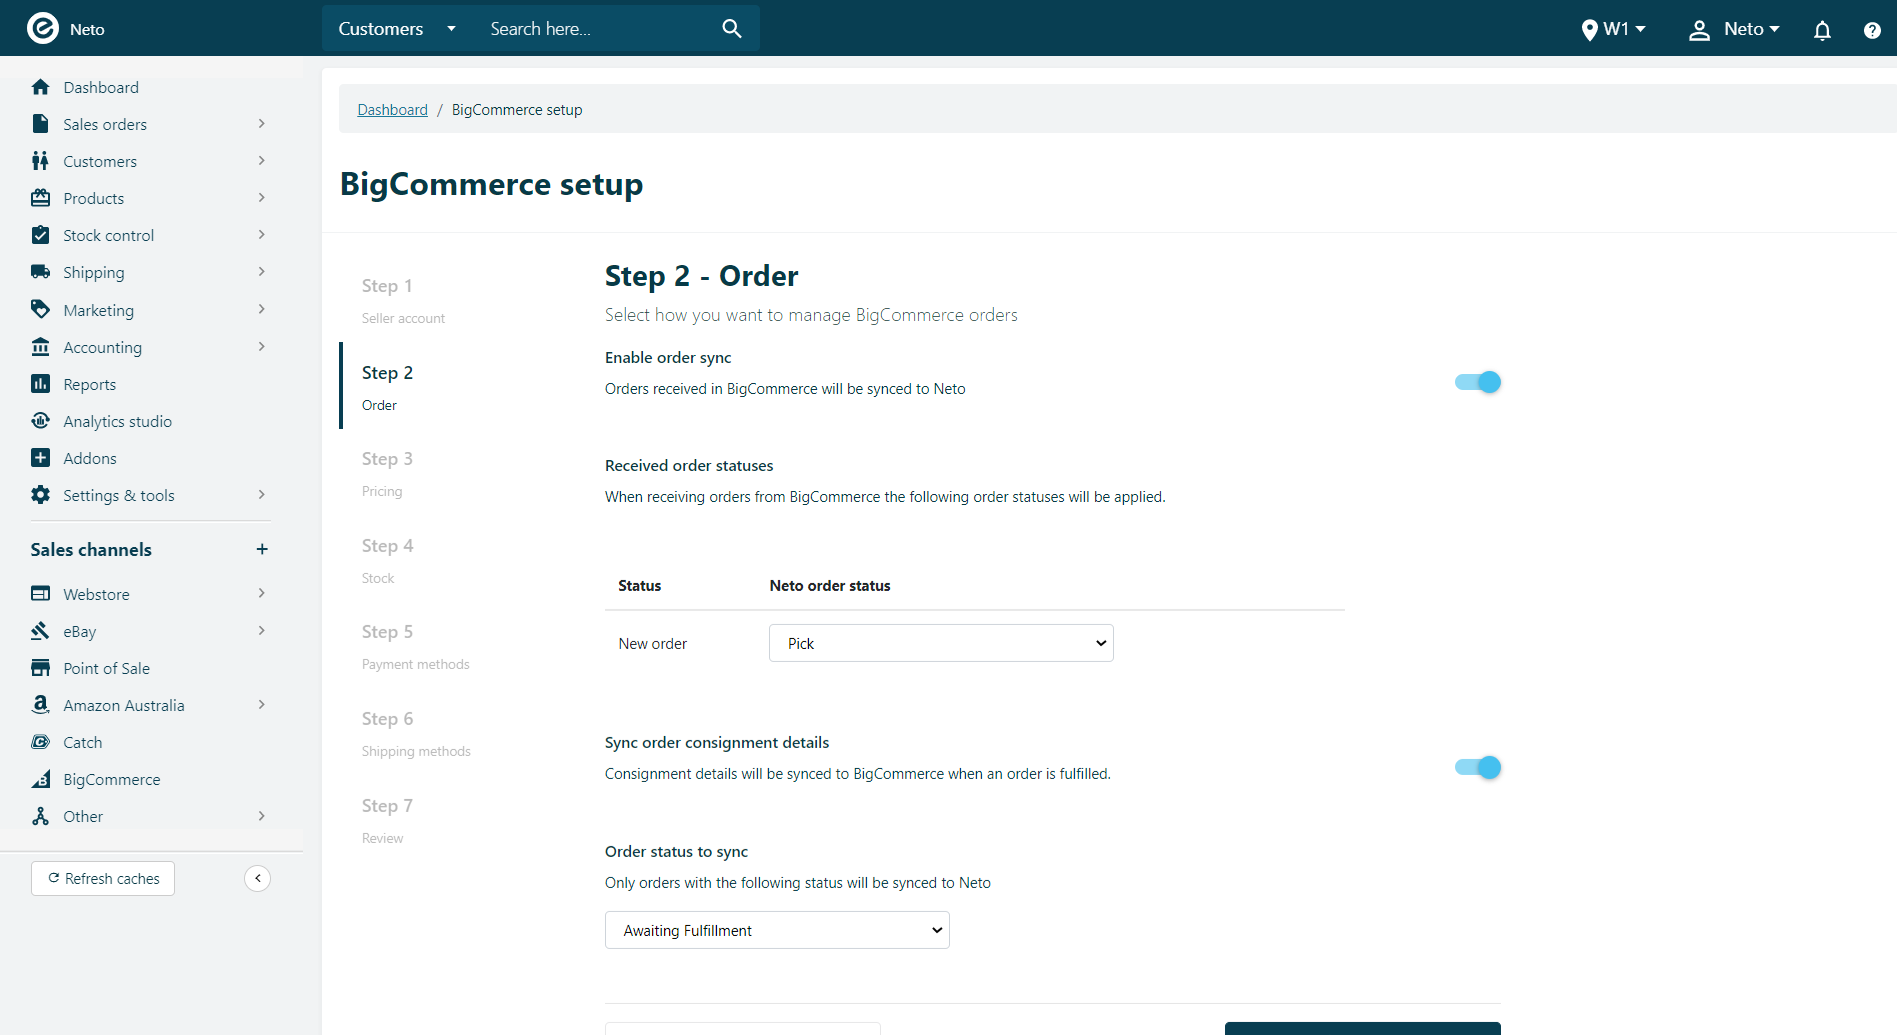Click the user account avatar icon
Screen dimensions: 1897x1035
point(1699,30)
